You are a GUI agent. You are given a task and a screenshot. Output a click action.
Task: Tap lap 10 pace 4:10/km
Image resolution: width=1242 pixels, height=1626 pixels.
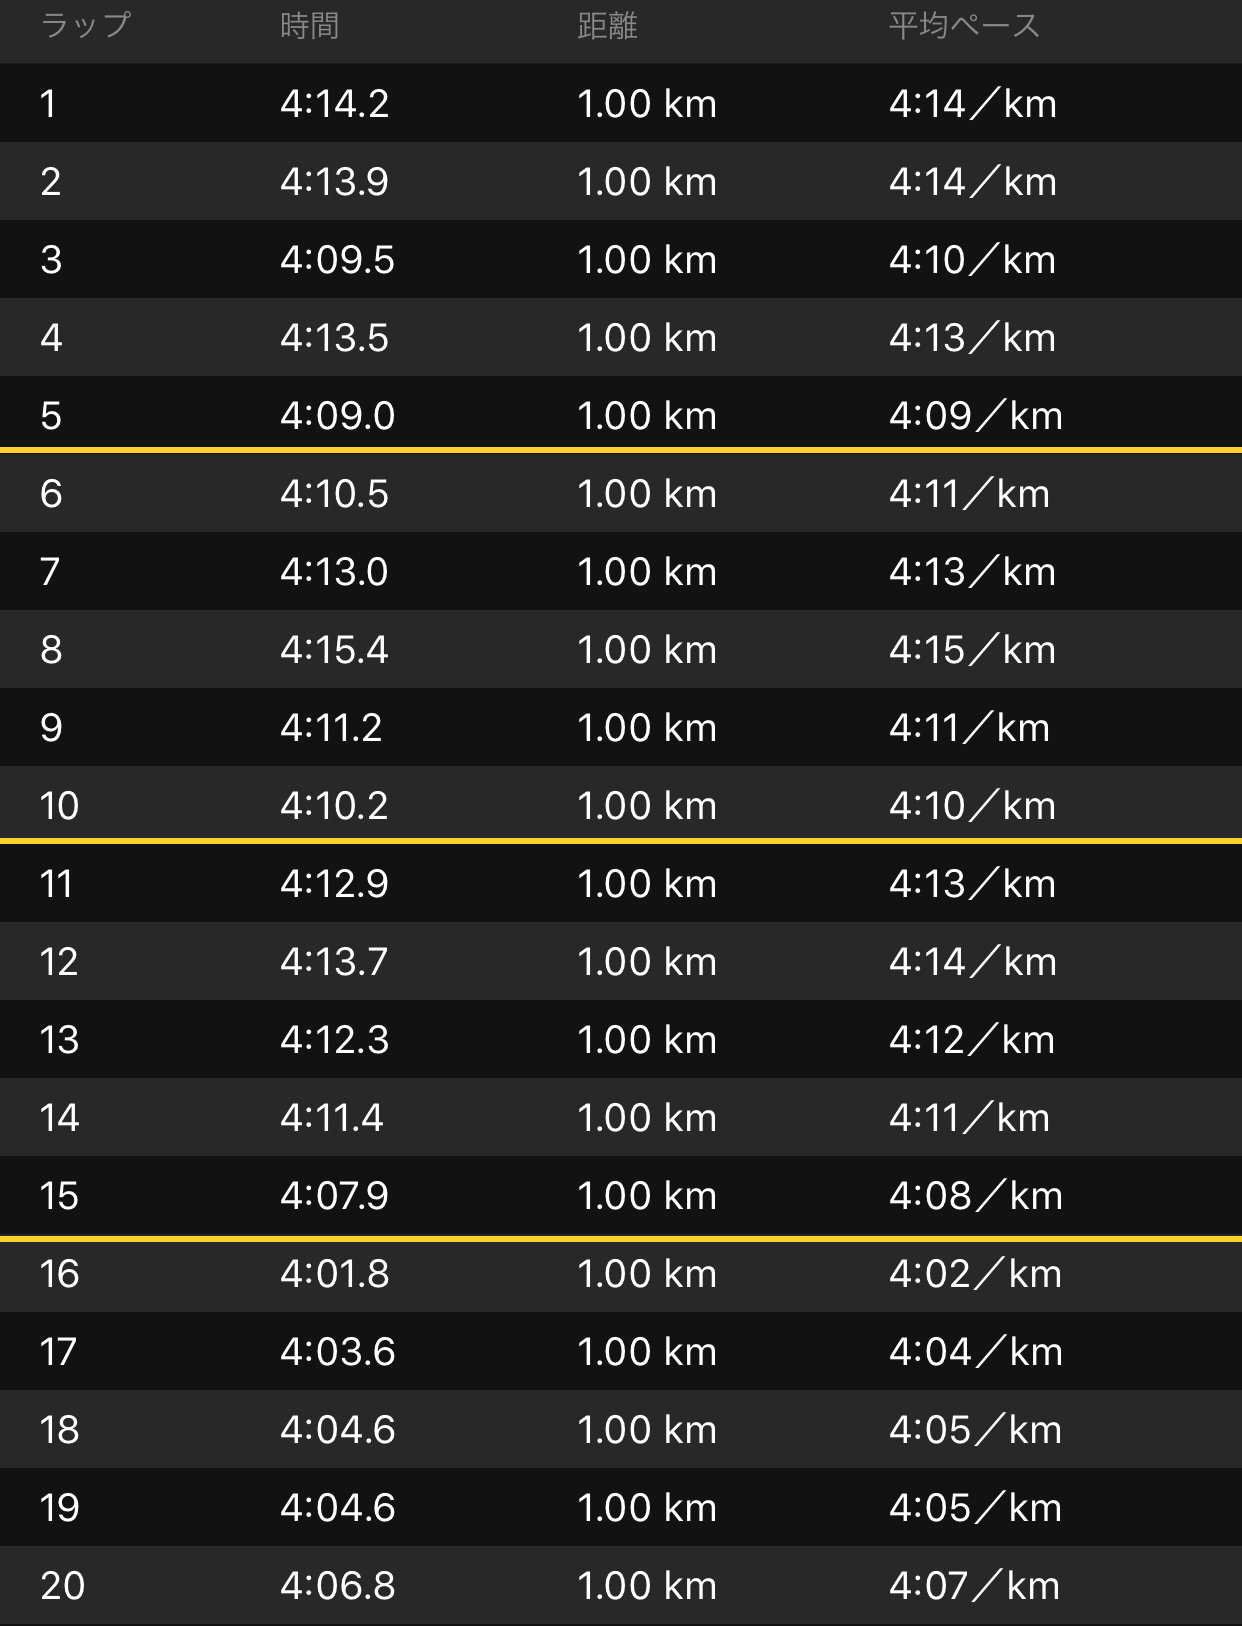(x=973, y=806)
